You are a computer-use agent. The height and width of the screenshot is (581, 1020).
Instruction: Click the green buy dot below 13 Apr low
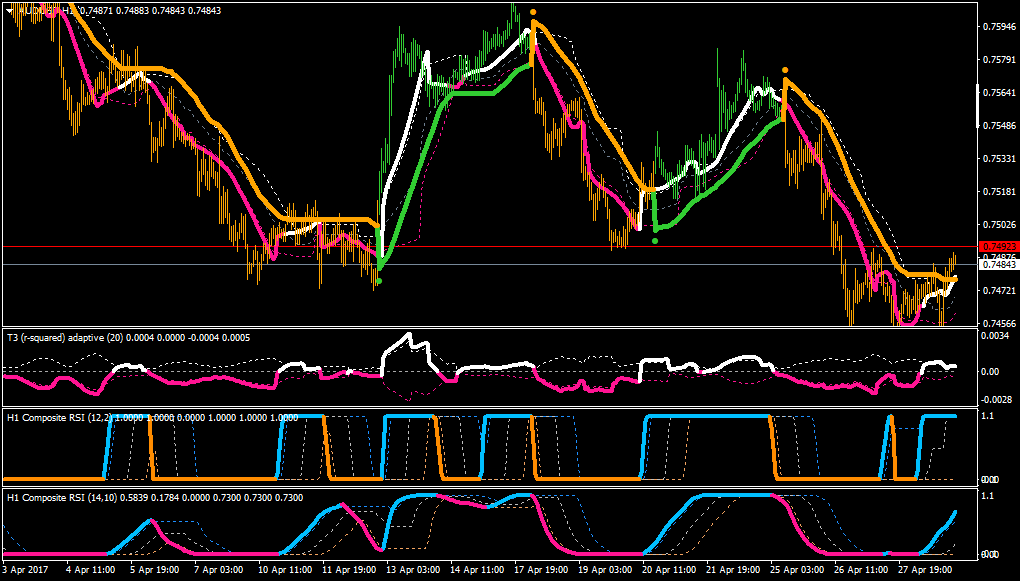[379, 281]
